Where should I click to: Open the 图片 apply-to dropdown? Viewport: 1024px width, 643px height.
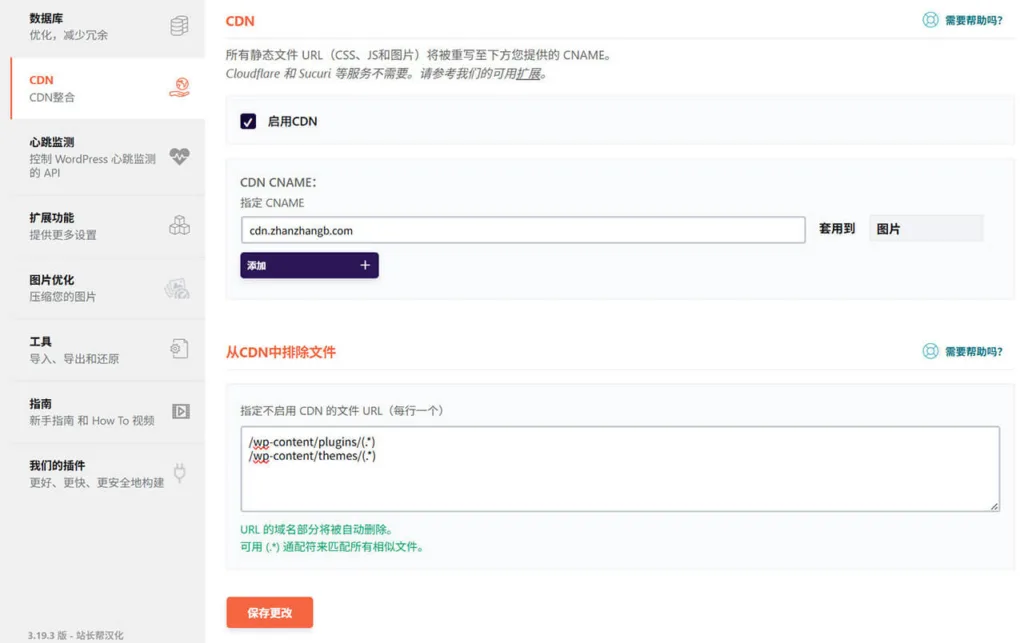click(925, 229)
